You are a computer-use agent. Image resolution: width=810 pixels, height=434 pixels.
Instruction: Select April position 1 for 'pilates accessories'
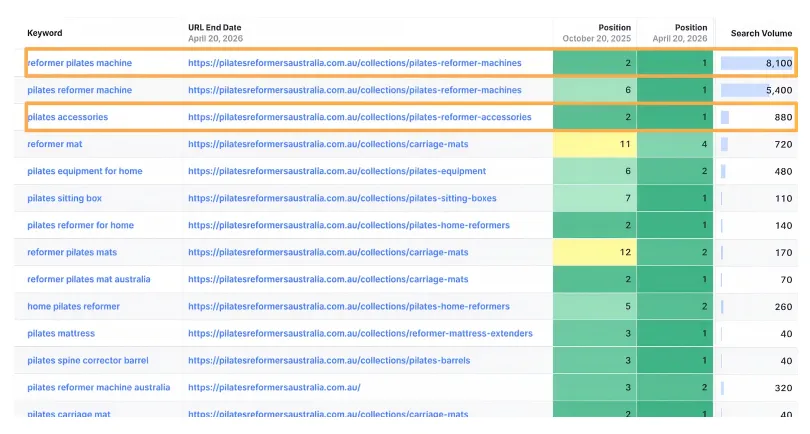[675, 117]
